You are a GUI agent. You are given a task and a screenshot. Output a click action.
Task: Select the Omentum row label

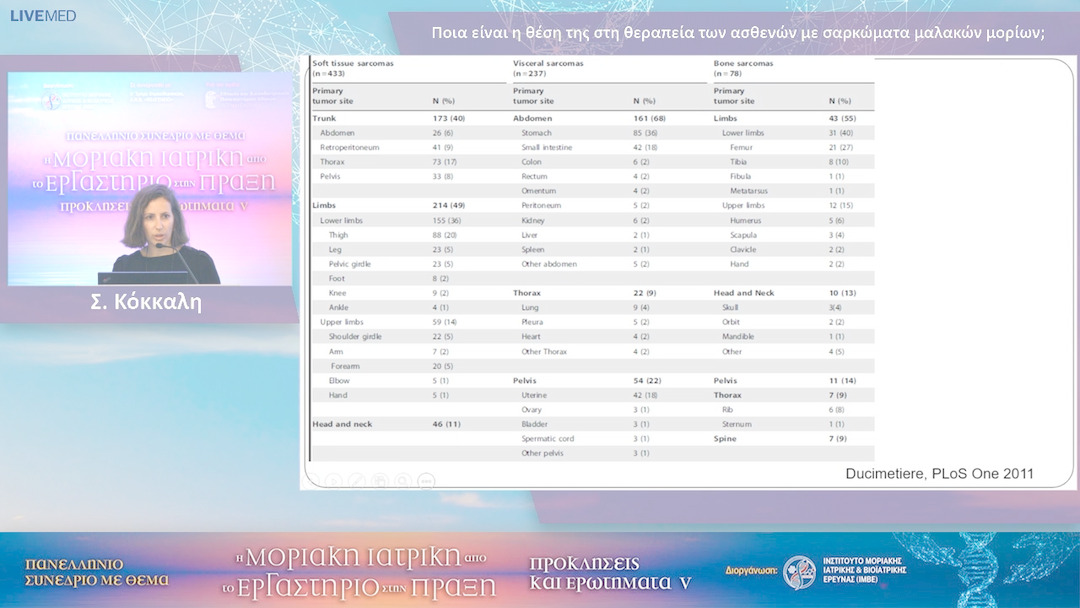pyautogui.click(x=539, y=191)
